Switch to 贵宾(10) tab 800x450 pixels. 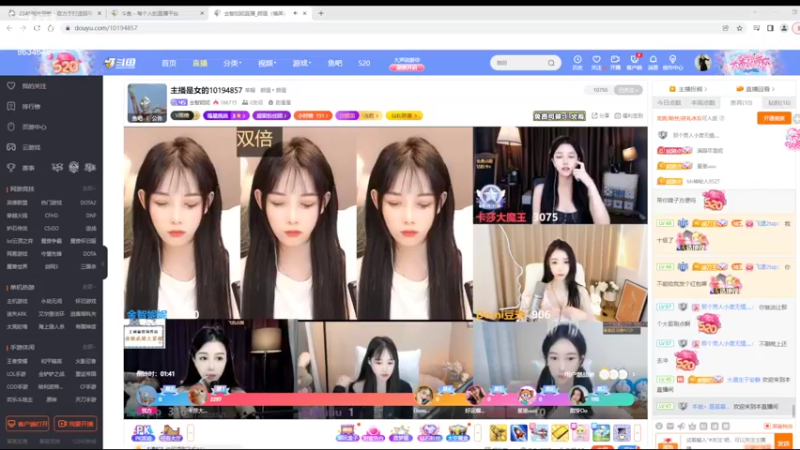tap(741, 103)
